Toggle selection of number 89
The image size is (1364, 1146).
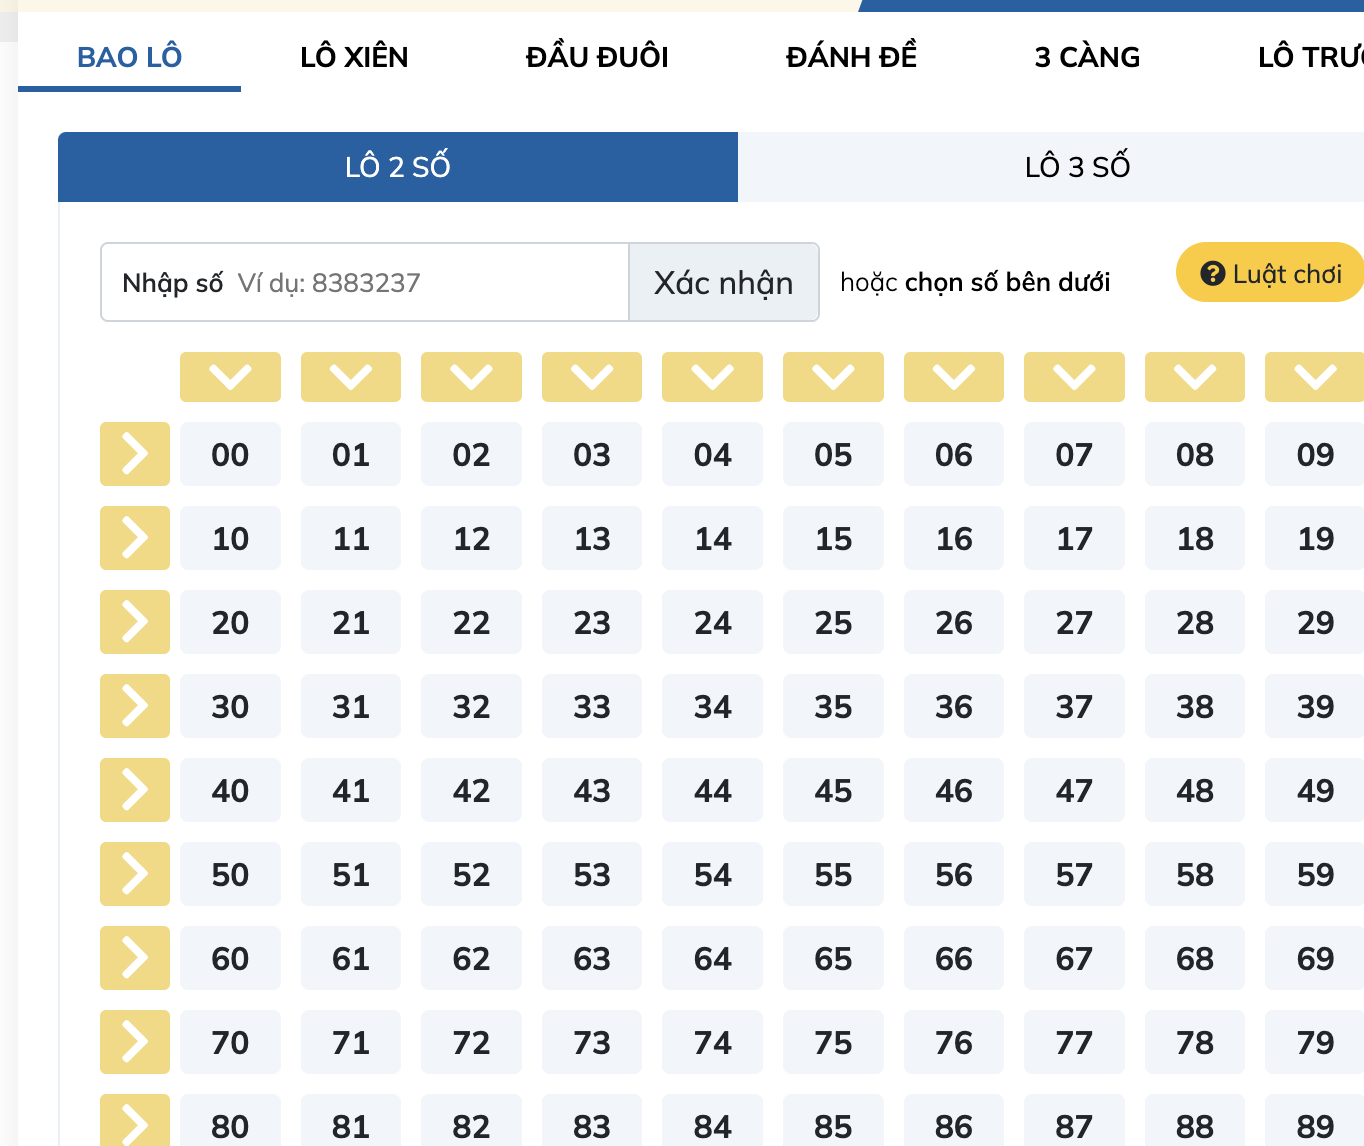tap(1313, 1126)
